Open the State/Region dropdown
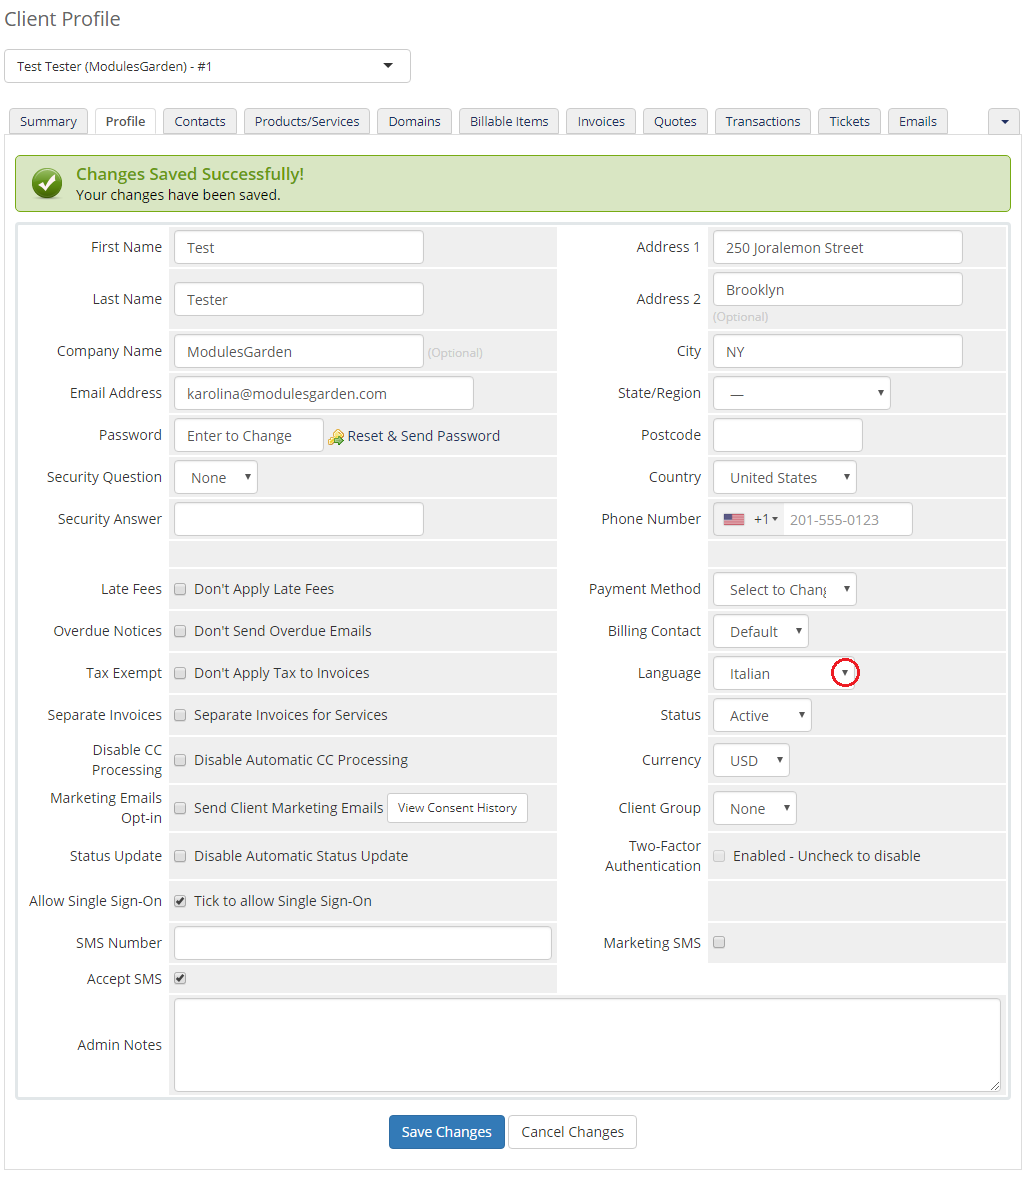 pos(802,394)
